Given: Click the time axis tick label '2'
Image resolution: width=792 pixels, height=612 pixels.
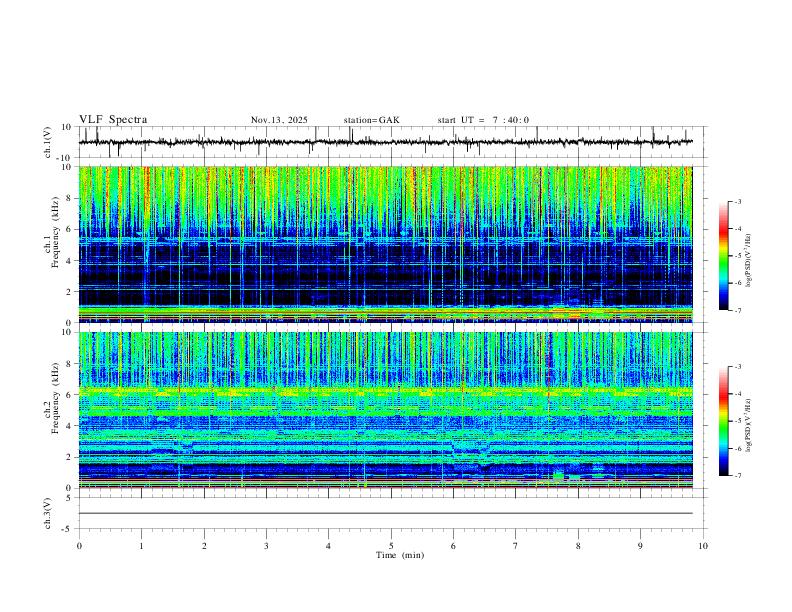Looking at the screenshot, I should (x=204, y=546).
